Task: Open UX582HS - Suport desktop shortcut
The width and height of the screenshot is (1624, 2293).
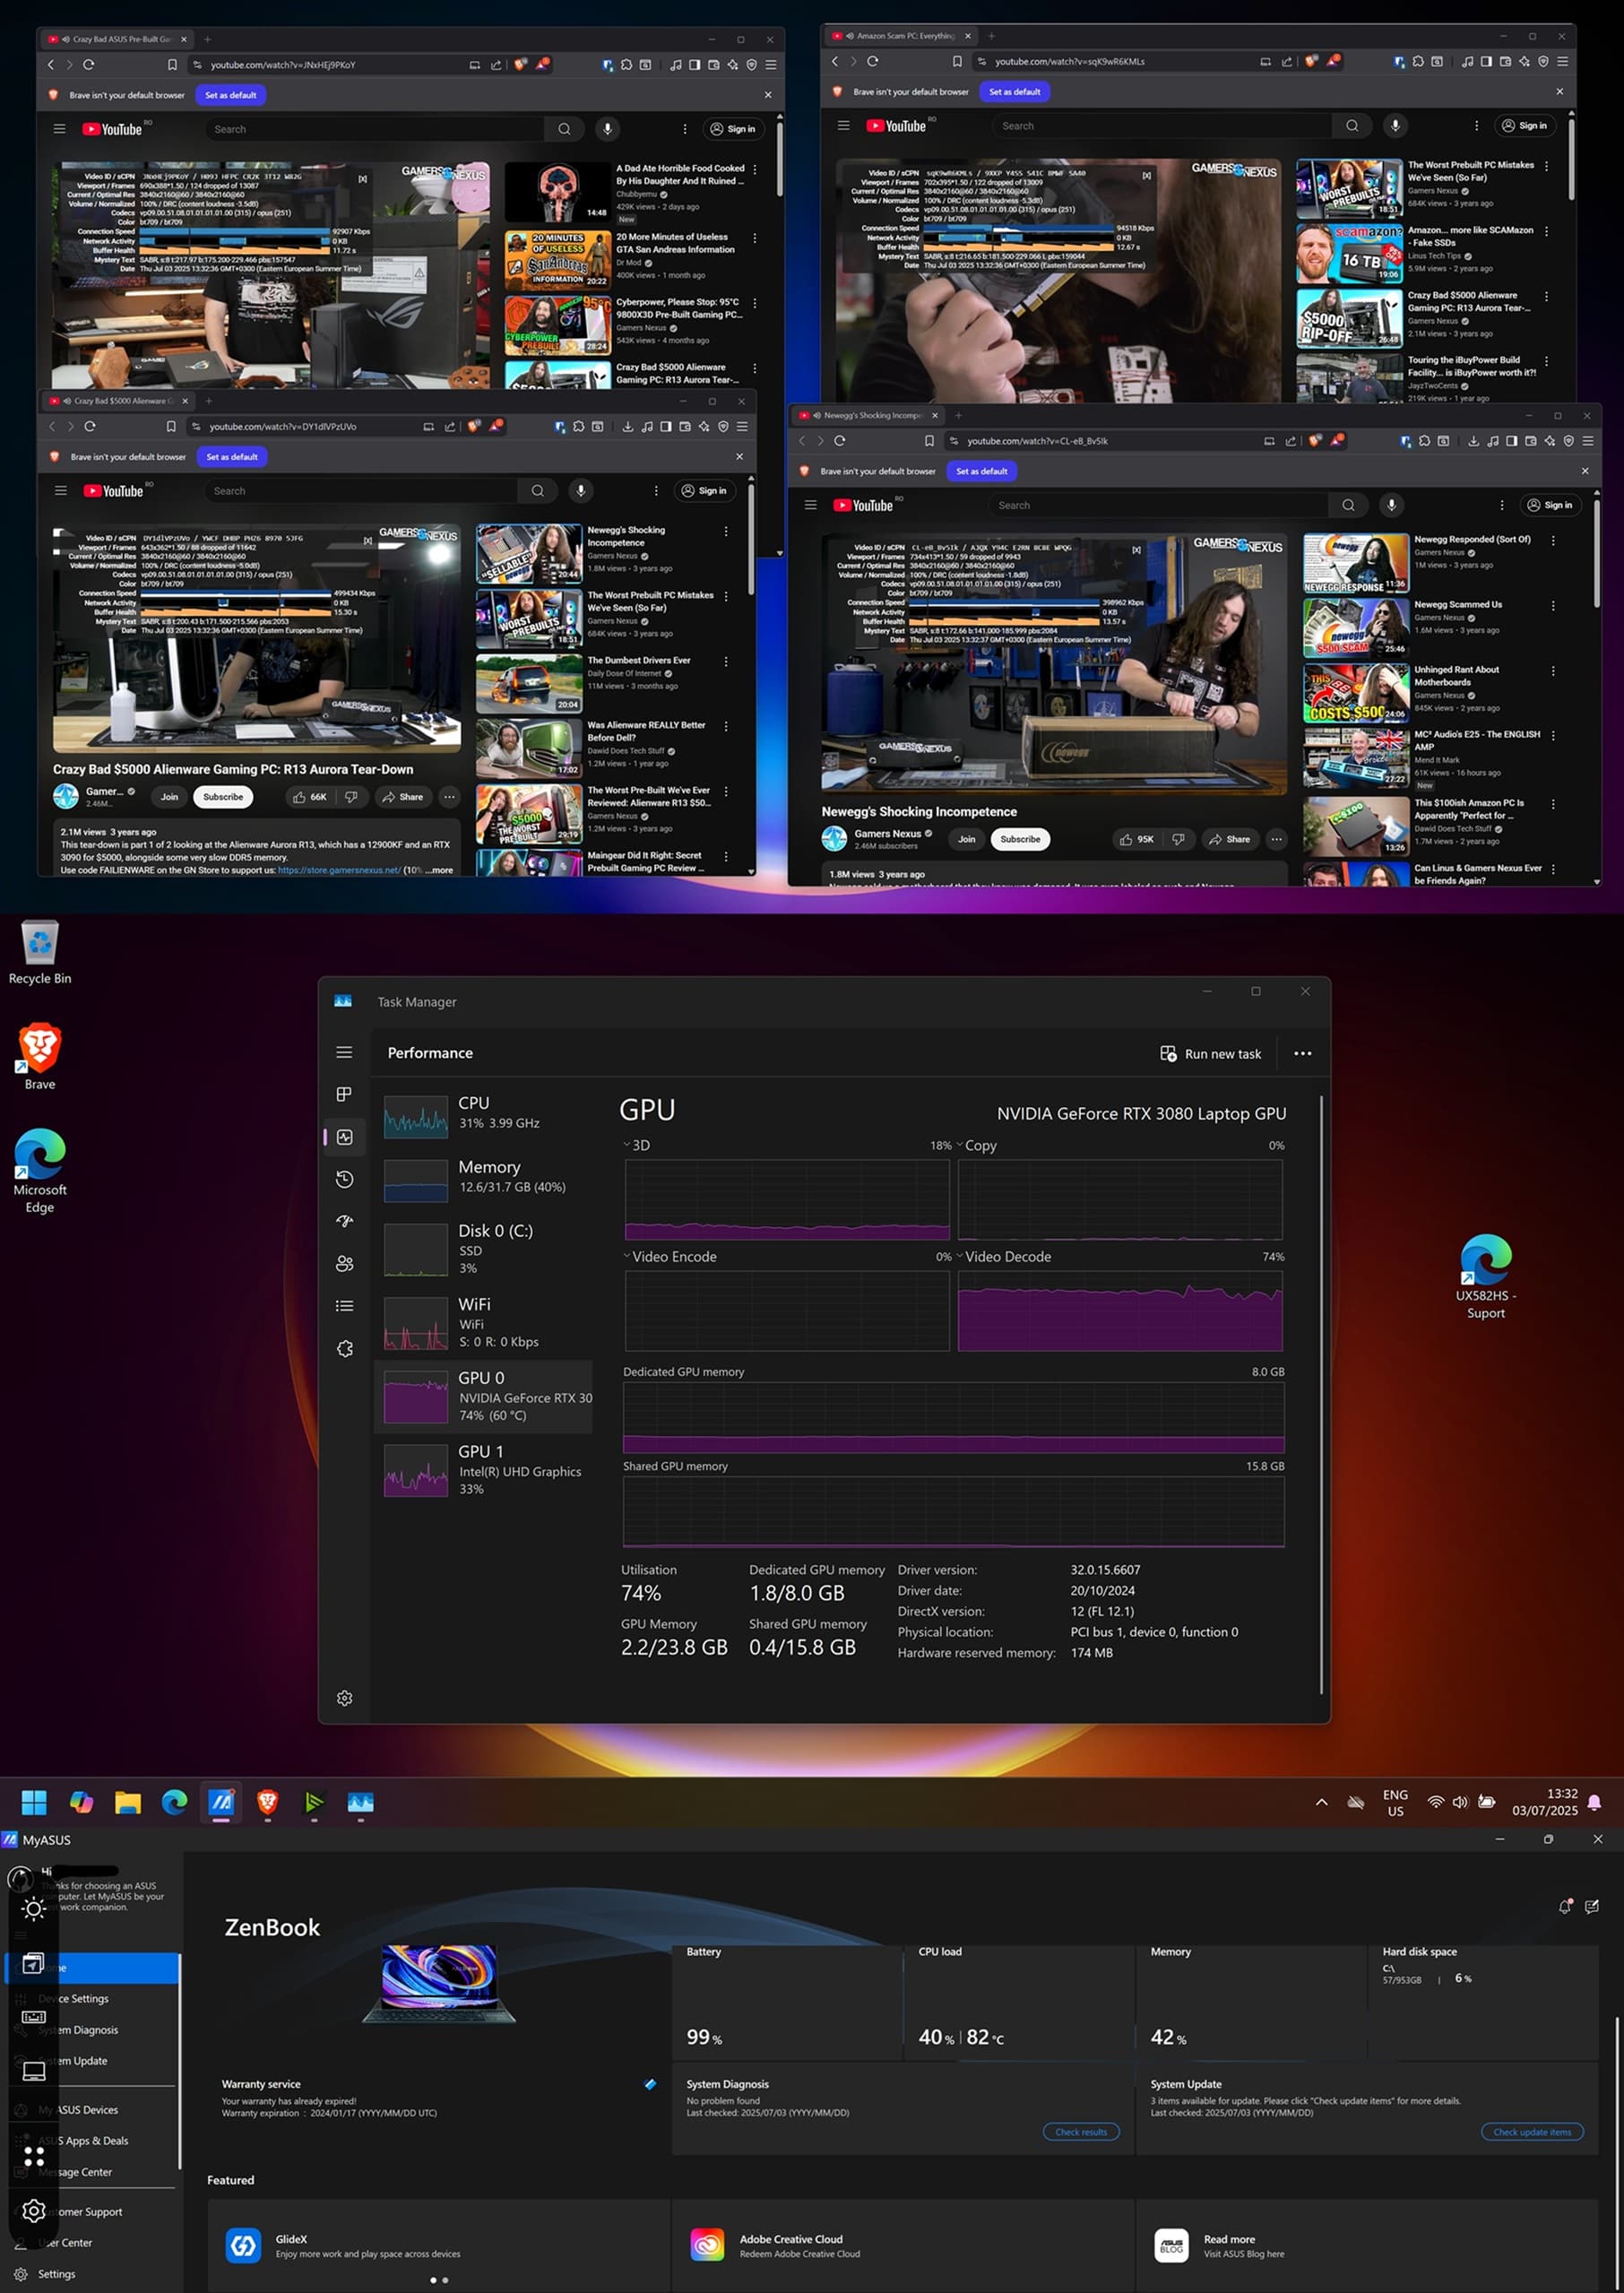Action: [1486, 1277]
